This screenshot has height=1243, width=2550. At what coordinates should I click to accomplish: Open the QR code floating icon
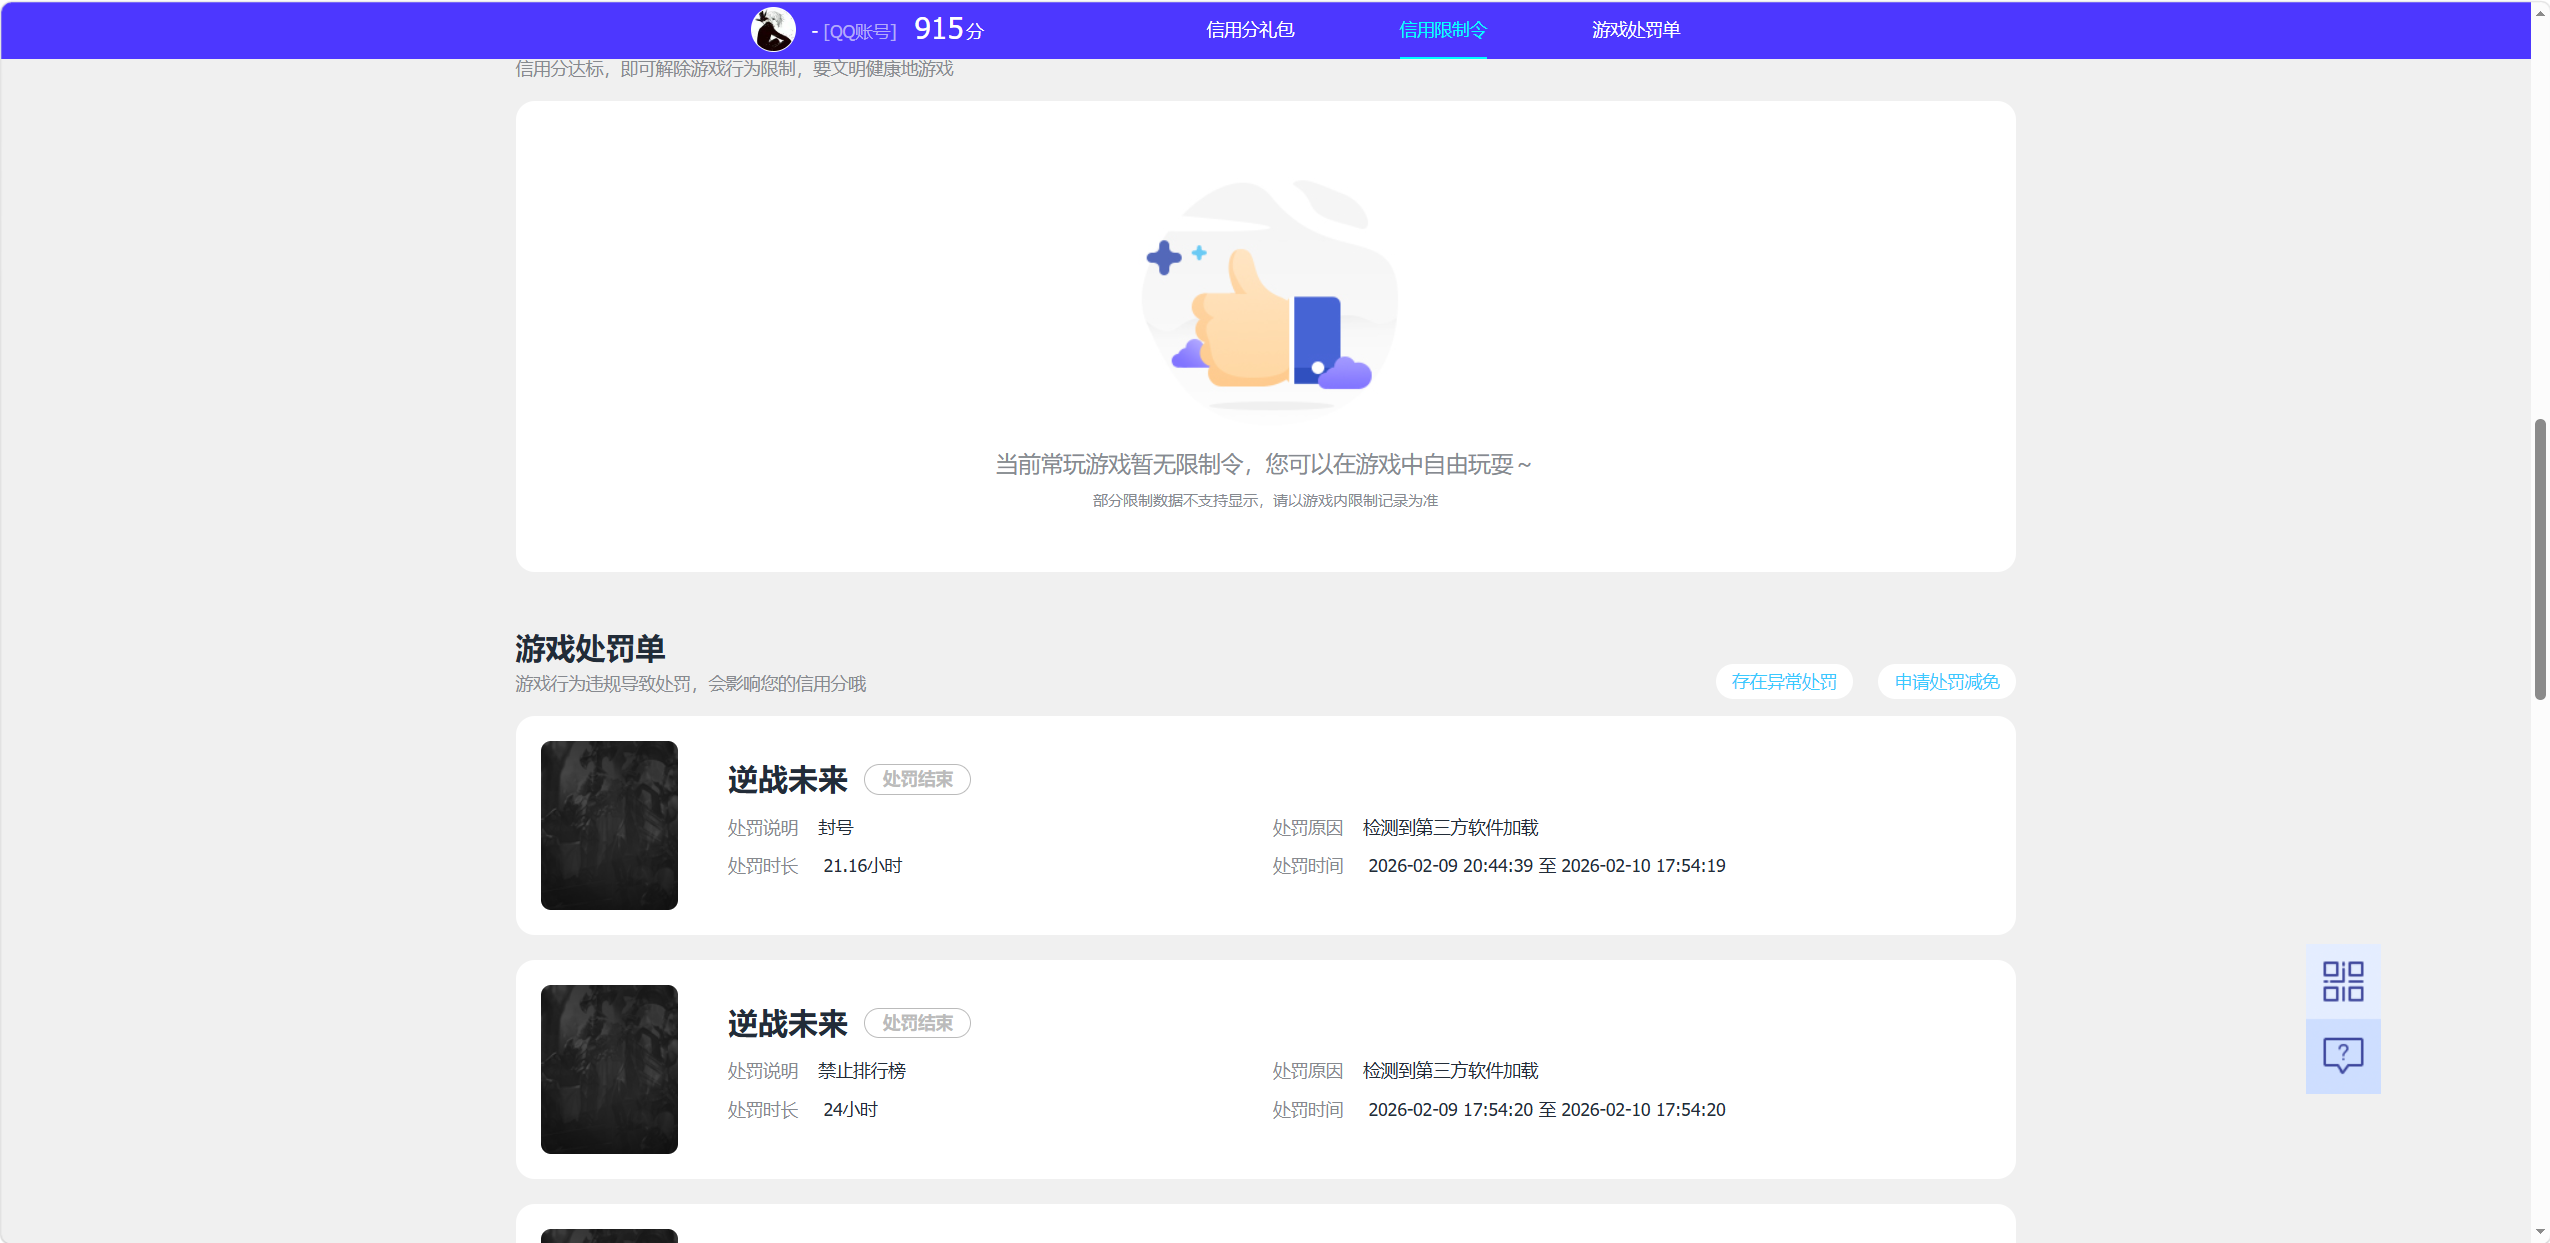[2343, 981]
